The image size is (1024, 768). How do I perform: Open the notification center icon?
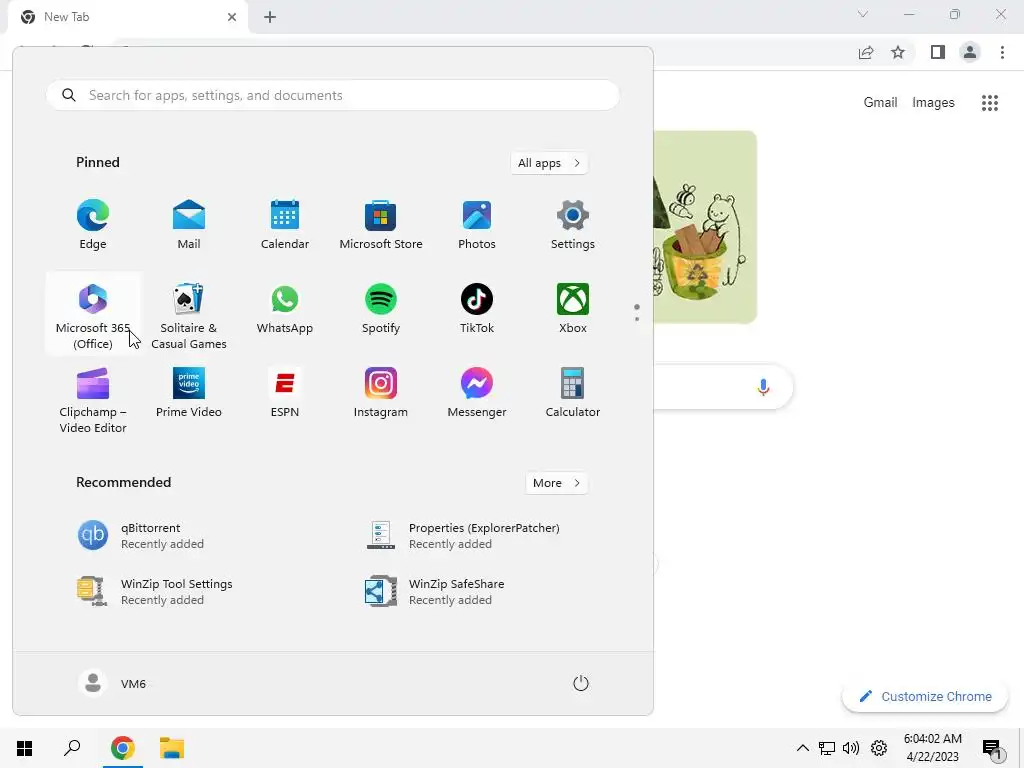point(992,749)
